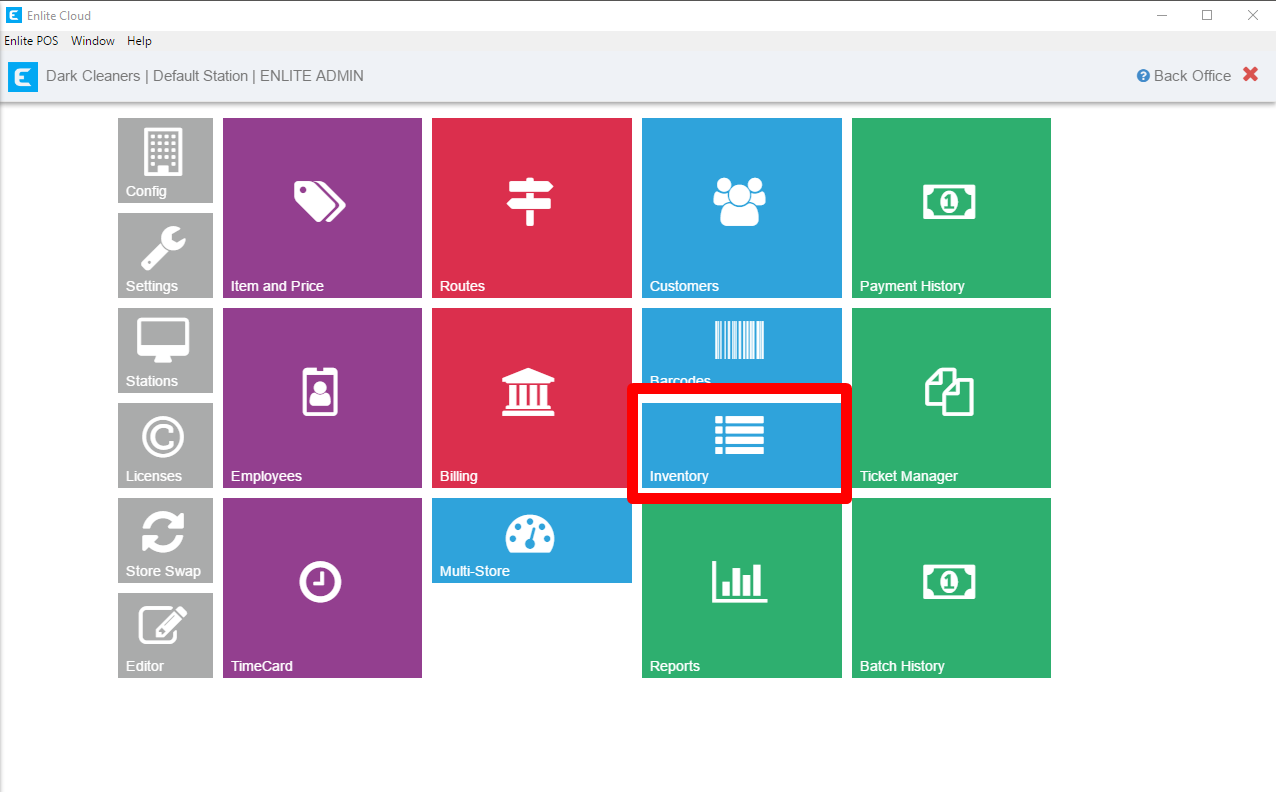Open the Store Swap tile
This screenshot has width=1276, height=792.
(165, 540)
